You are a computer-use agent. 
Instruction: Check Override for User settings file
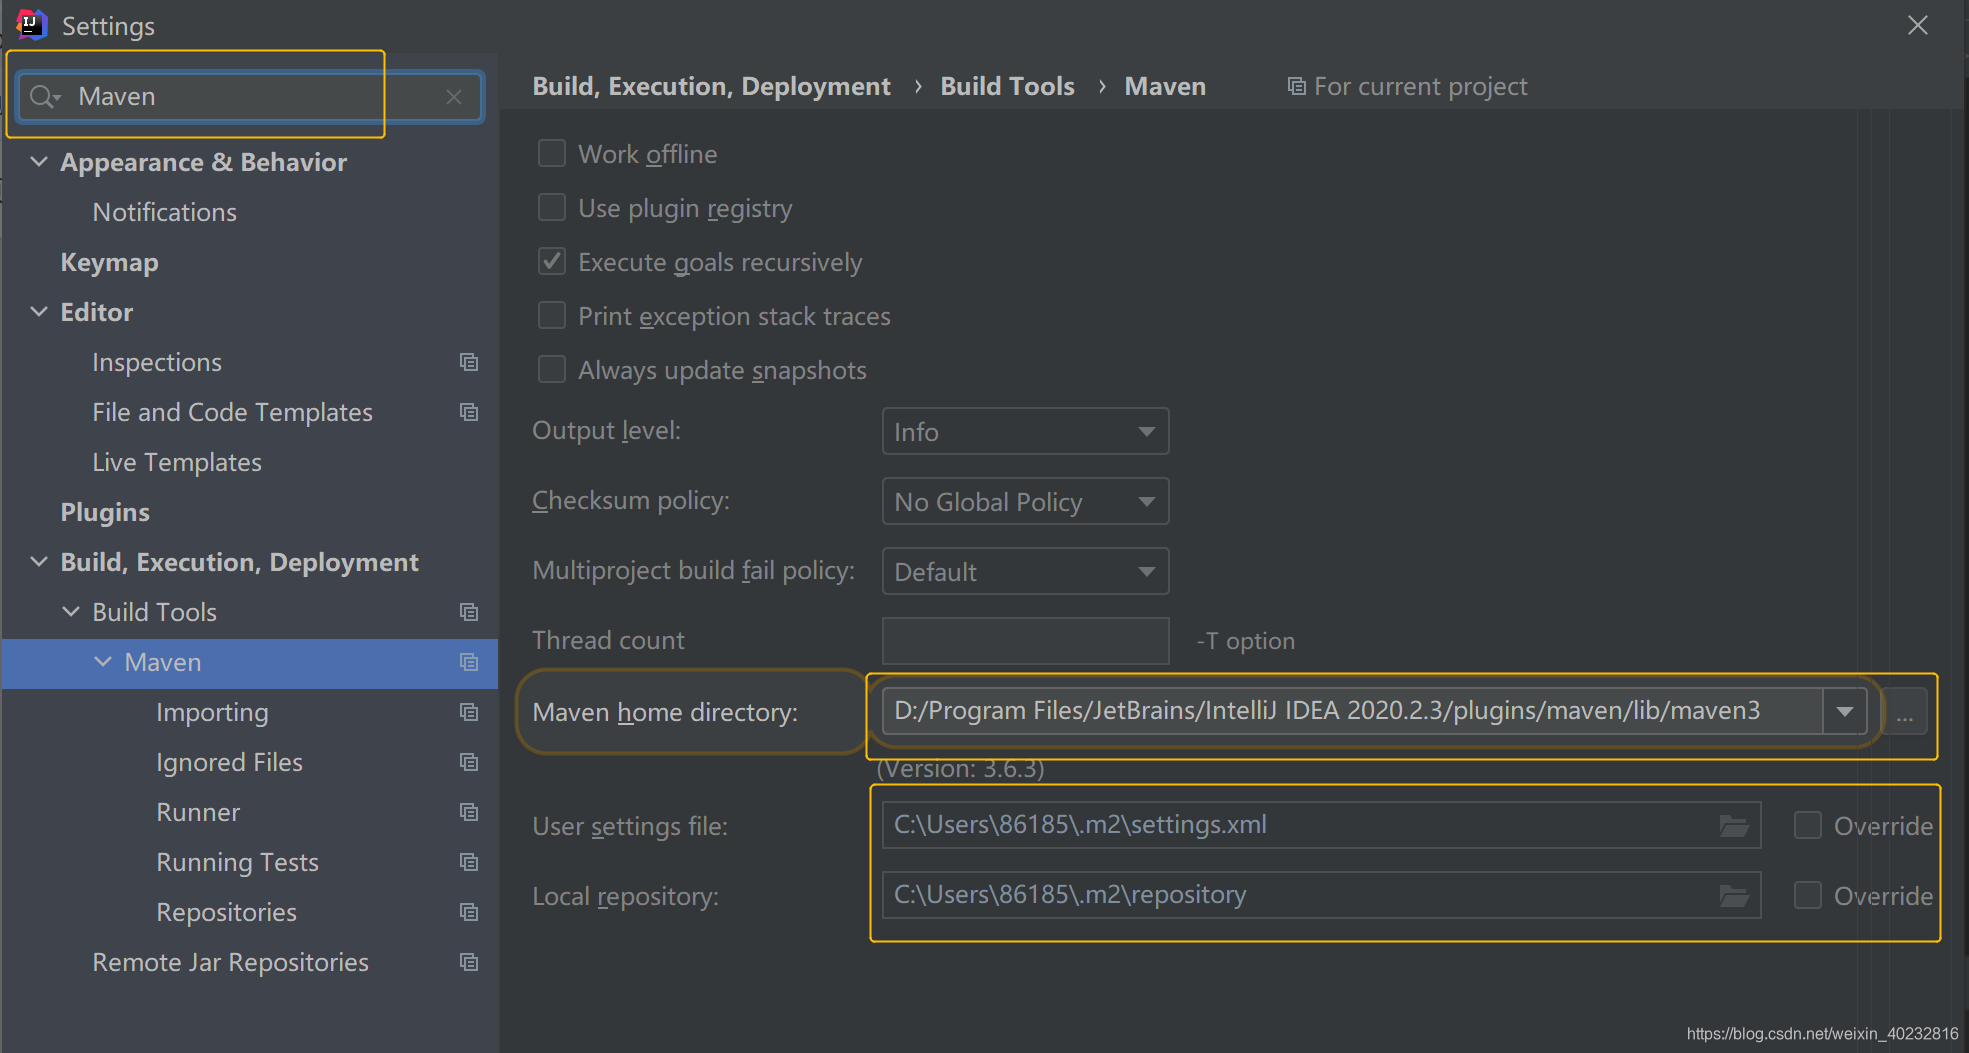point(1808,825)
